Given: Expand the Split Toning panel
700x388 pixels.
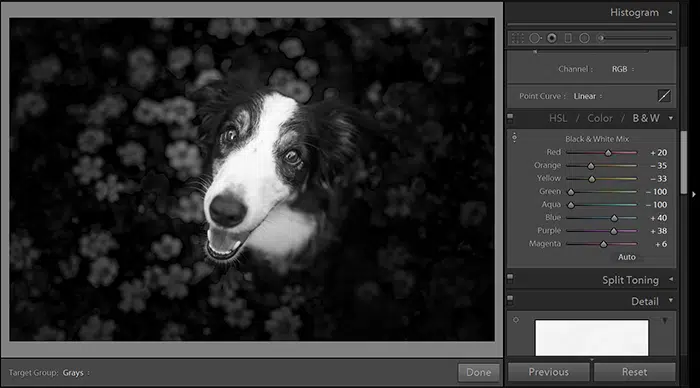Looking at the screenshot, I should pyautogui.click(x=671, y=280).
